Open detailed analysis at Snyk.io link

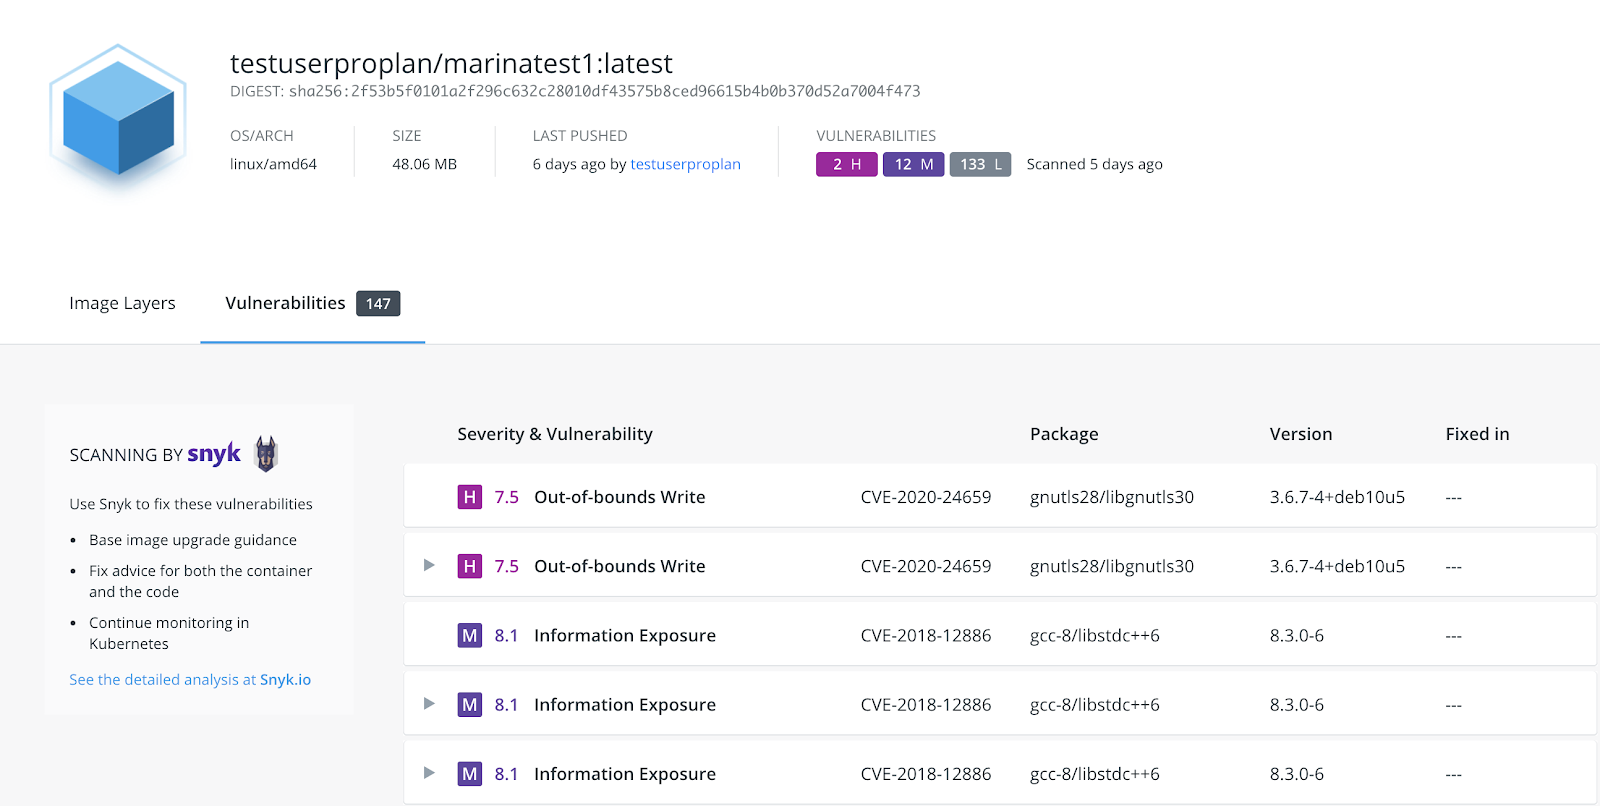[x=190, y=680]
